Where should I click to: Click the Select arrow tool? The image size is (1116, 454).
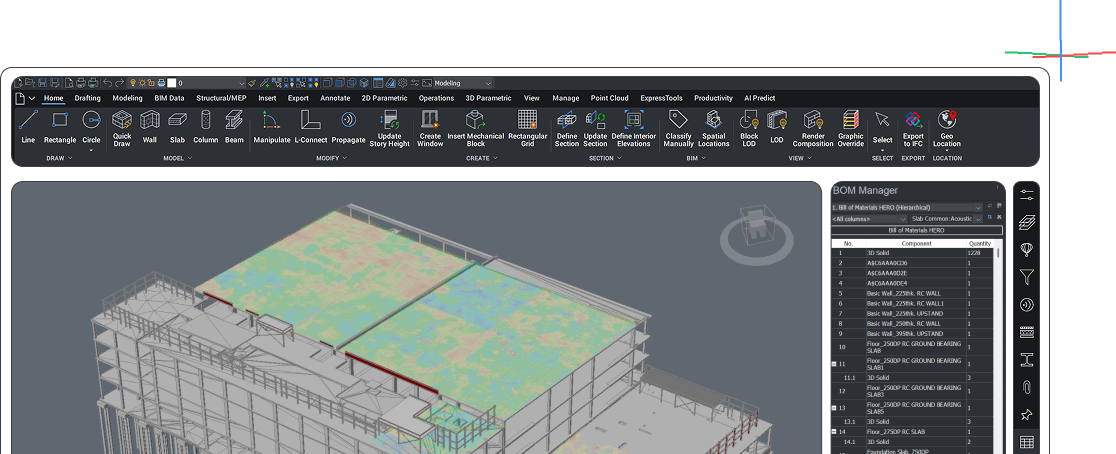coord(883,129)
